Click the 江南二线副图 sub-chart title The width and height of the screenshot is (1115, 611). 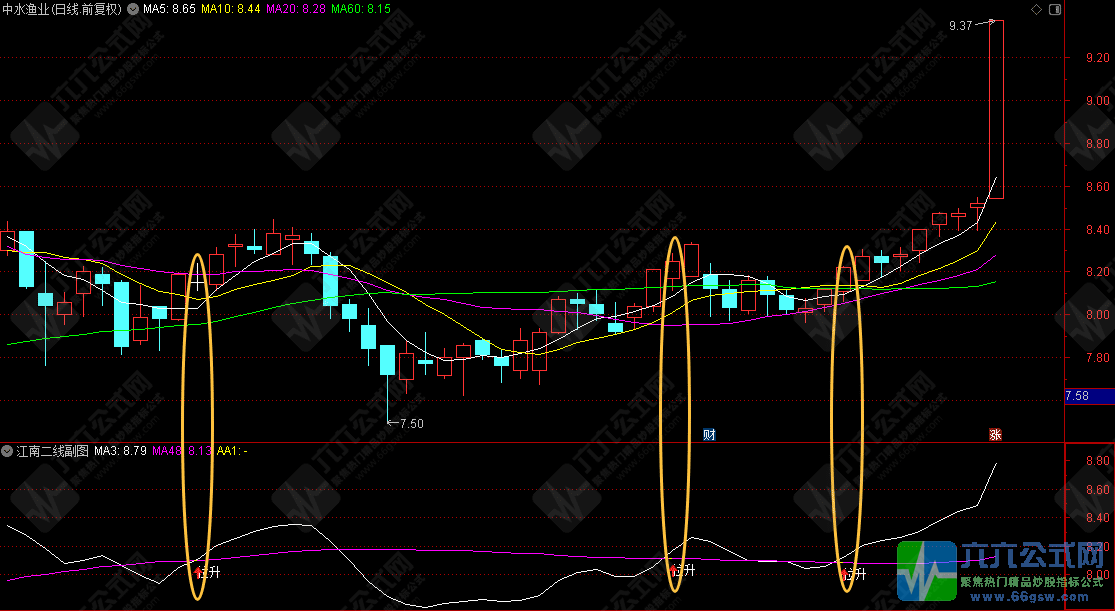[x=52, y=452]
